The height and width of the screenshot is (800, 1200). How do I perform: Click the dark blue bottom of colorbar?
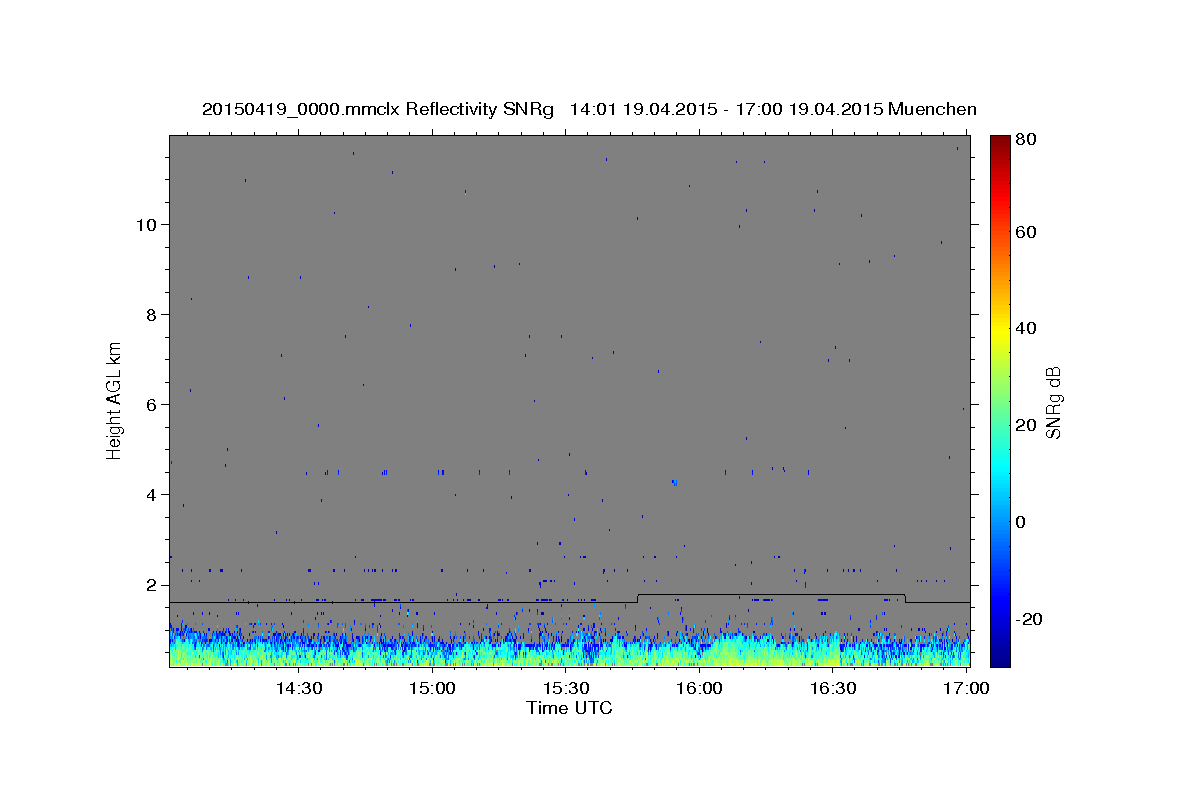point(1000,657)
